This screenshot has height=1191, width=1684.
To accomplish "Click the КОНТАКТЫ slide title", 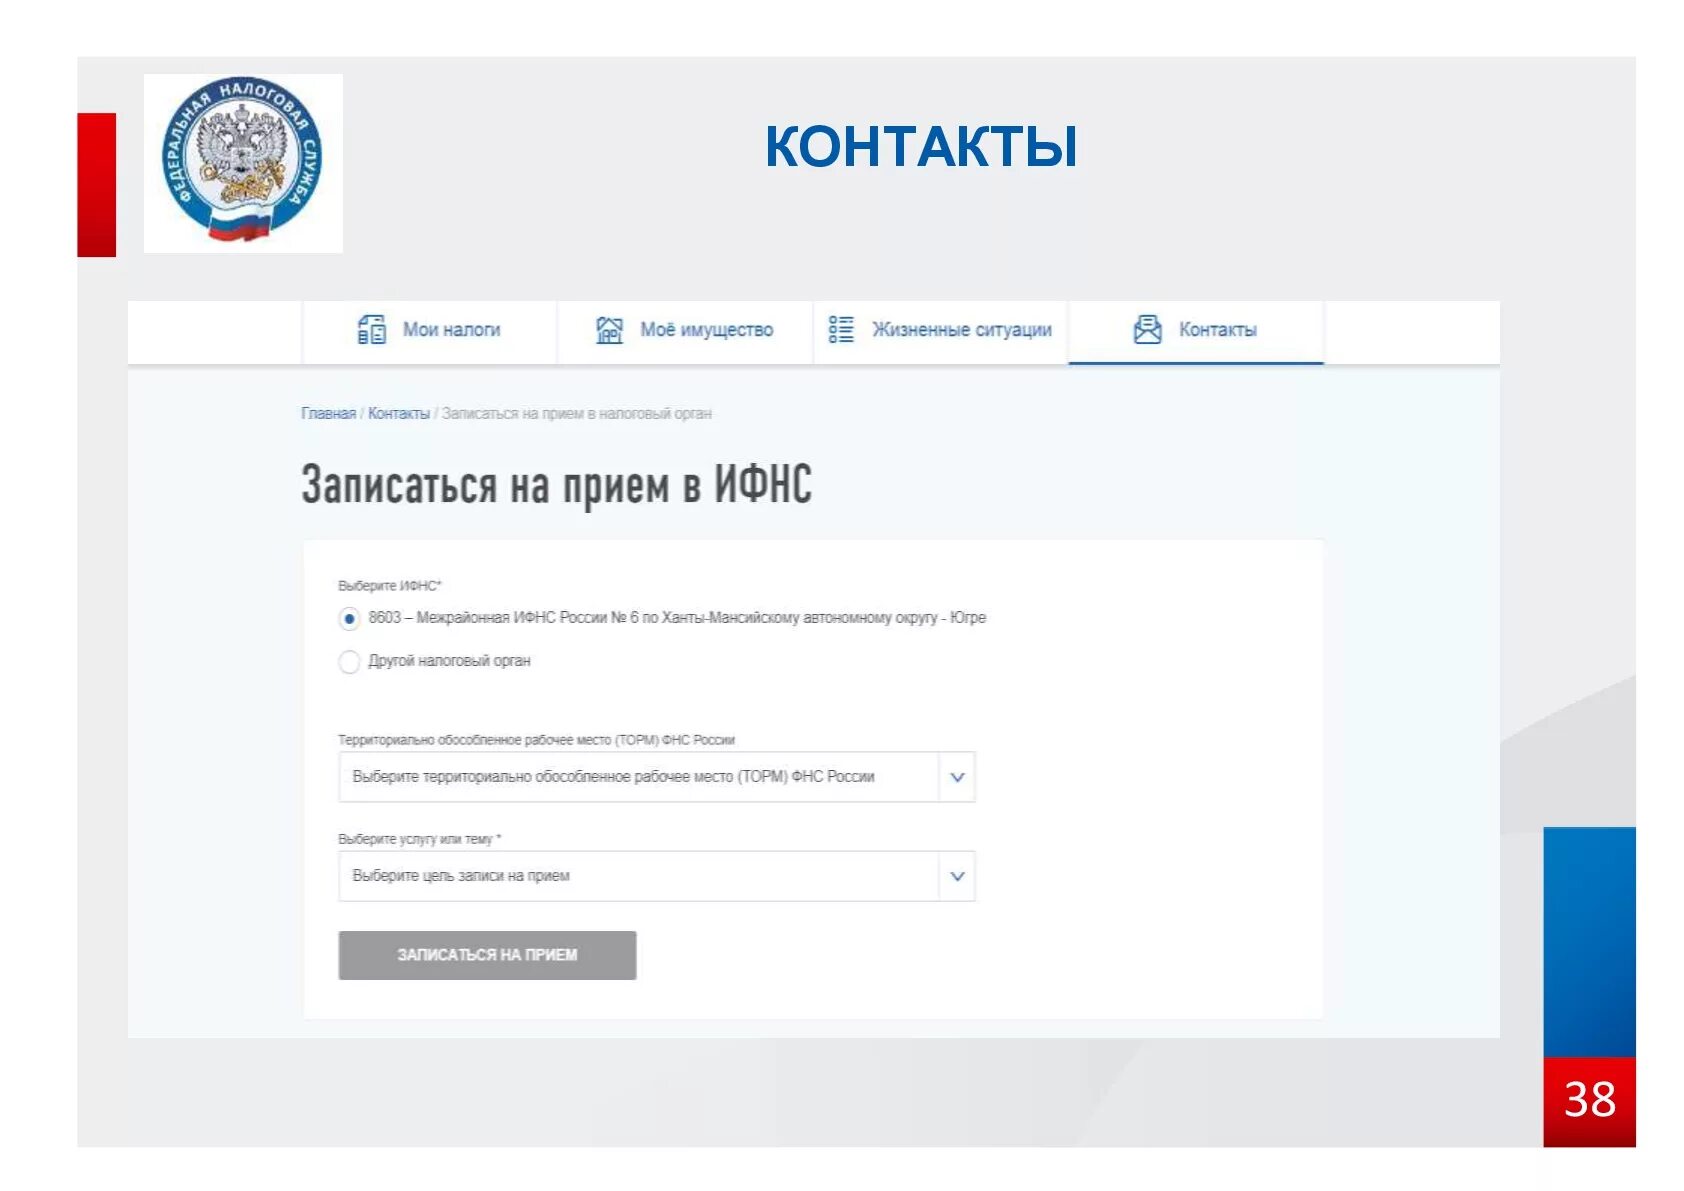I will (921, 146).
